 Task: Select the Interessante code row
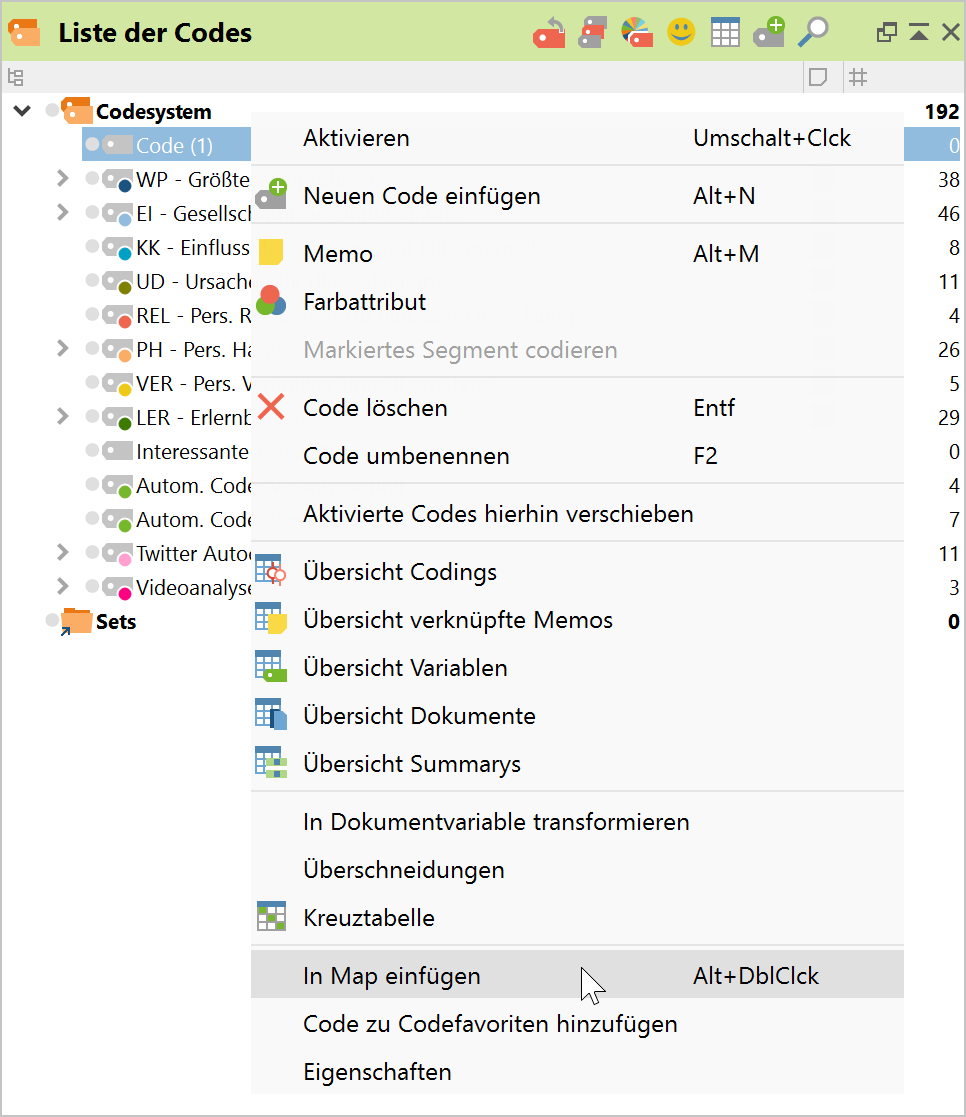click(192, 452)
